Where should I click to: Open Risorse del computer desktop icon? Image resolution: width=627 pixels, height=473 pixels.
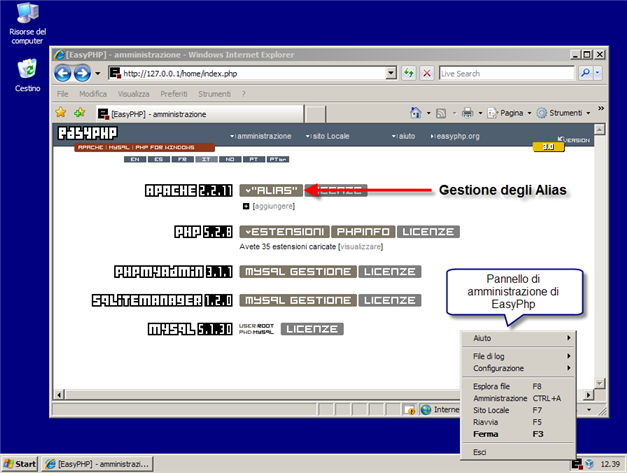pos(28,23)
